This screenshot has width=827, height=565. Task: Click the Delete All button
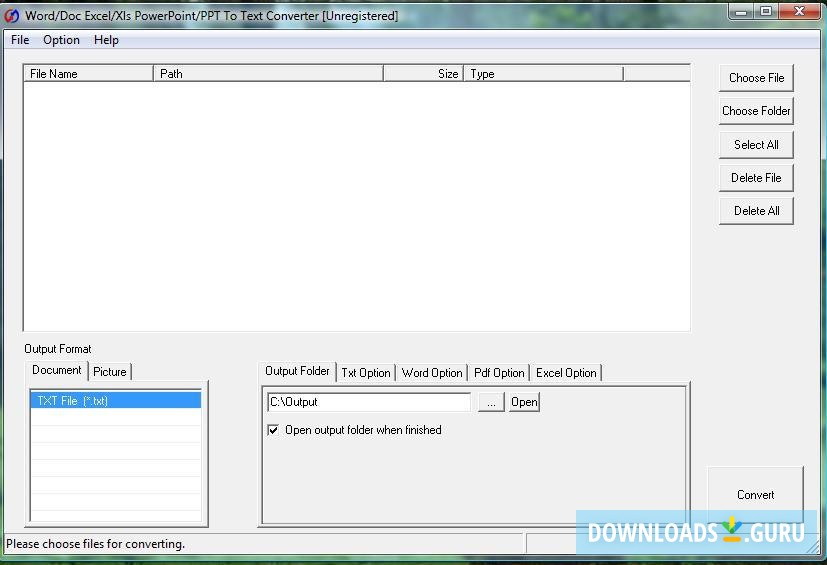pos(756,211)
